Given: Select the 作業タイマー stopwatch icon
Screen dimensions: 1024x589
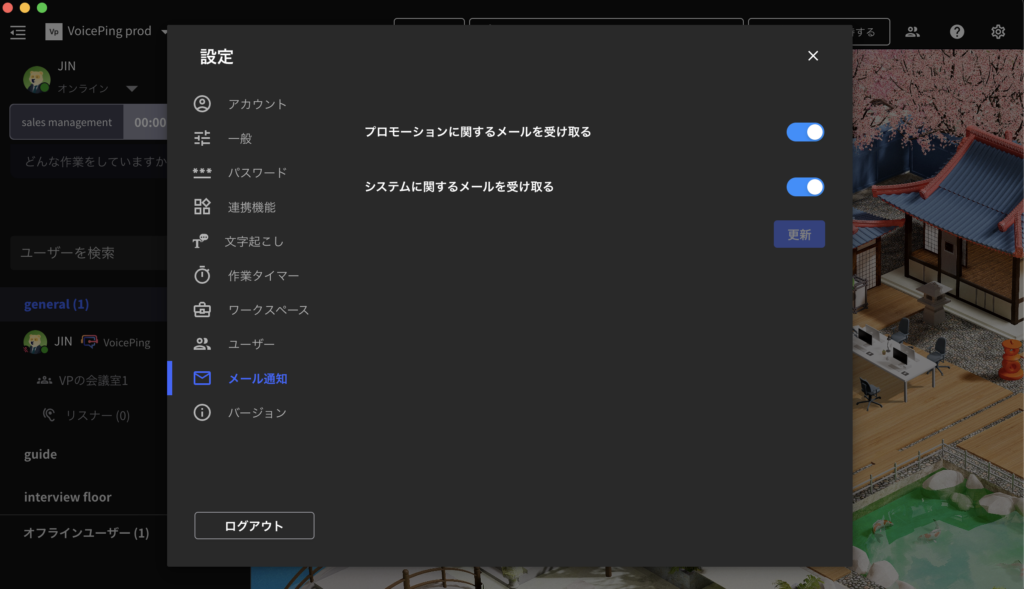Looking at the screenshot, I should click(203, 274).
